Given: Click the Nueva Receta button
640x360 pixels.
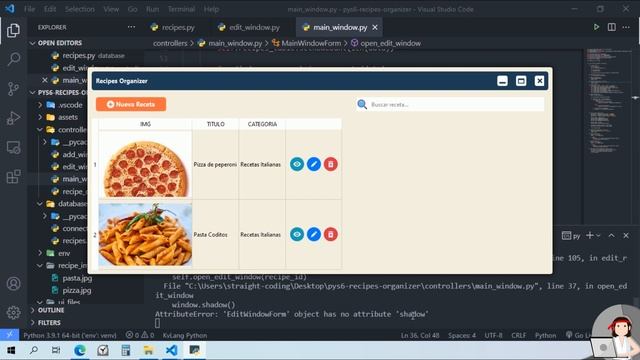Looking at the screenshot, I should (x=131, y=104).
